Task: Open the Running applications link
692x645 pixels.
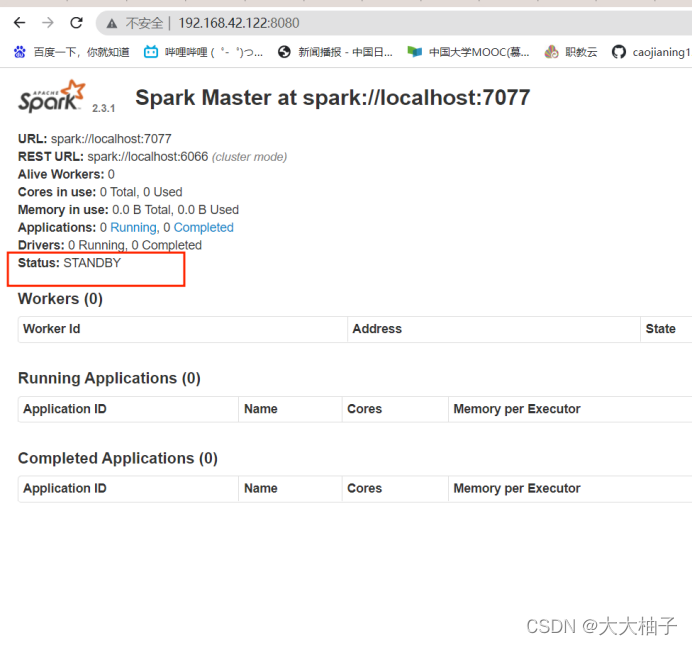Action: coord(133,227)
